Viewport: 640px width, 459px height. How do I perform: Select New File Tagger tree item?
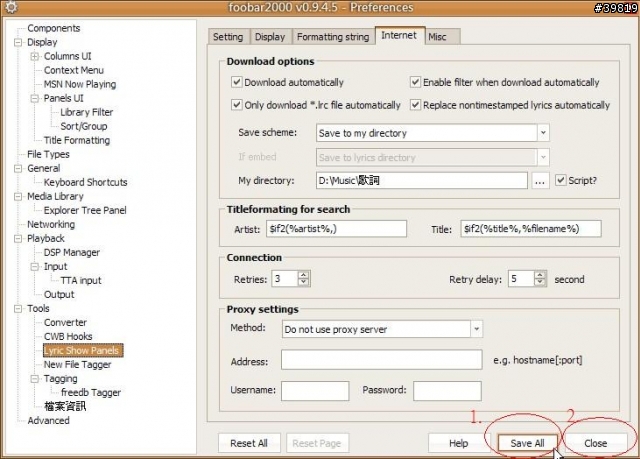(x=78, y=365)
